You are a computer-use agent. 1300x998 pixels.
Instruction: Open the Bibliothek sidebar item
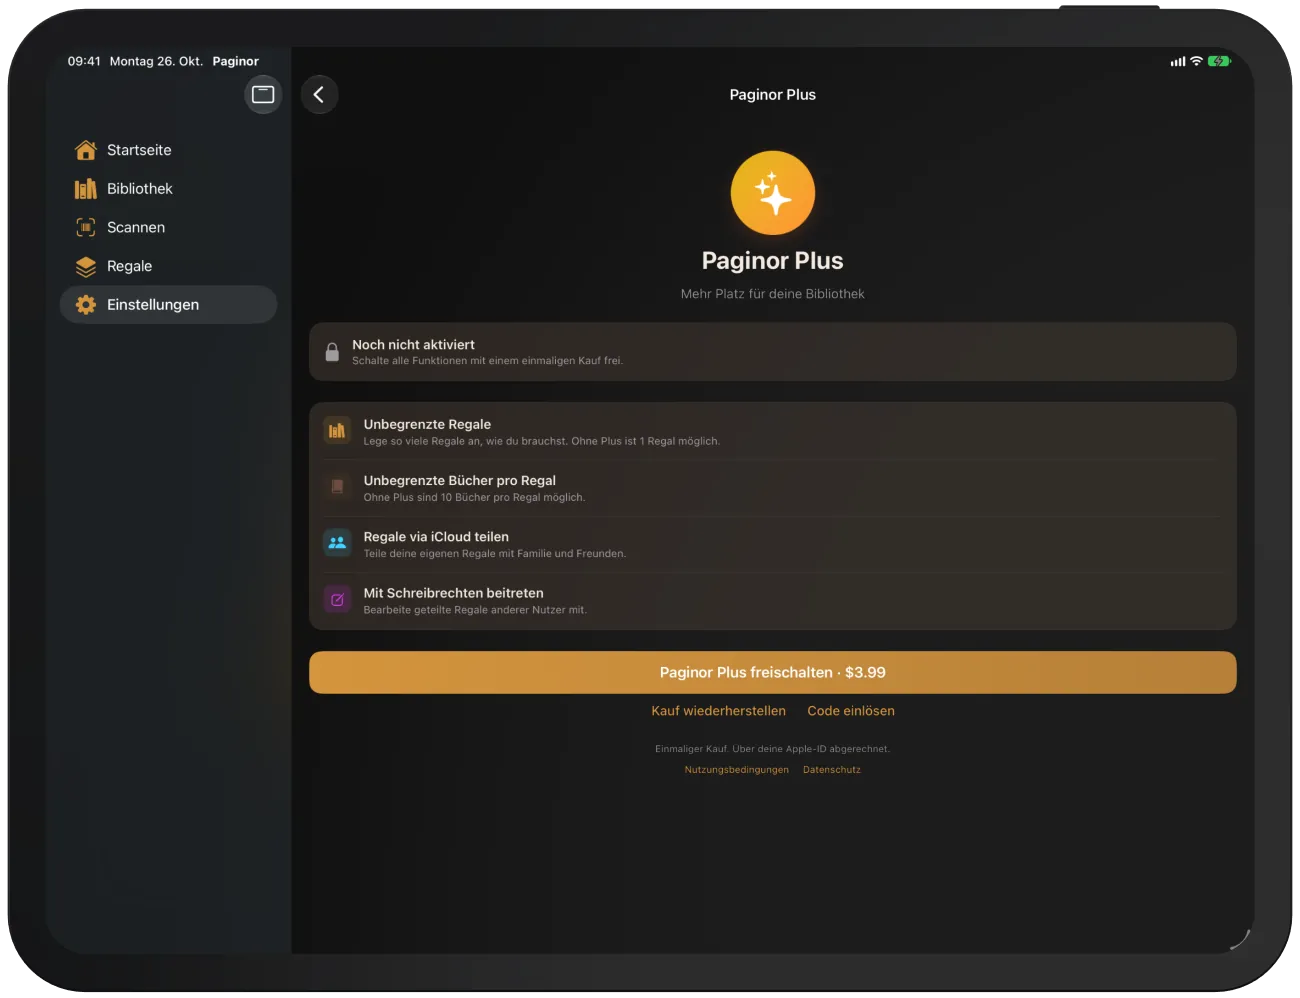[x=168, y=189]
